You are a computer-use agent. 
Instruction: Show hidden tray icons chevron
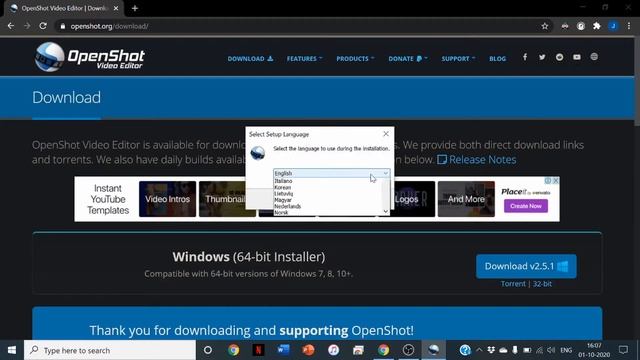479,350
